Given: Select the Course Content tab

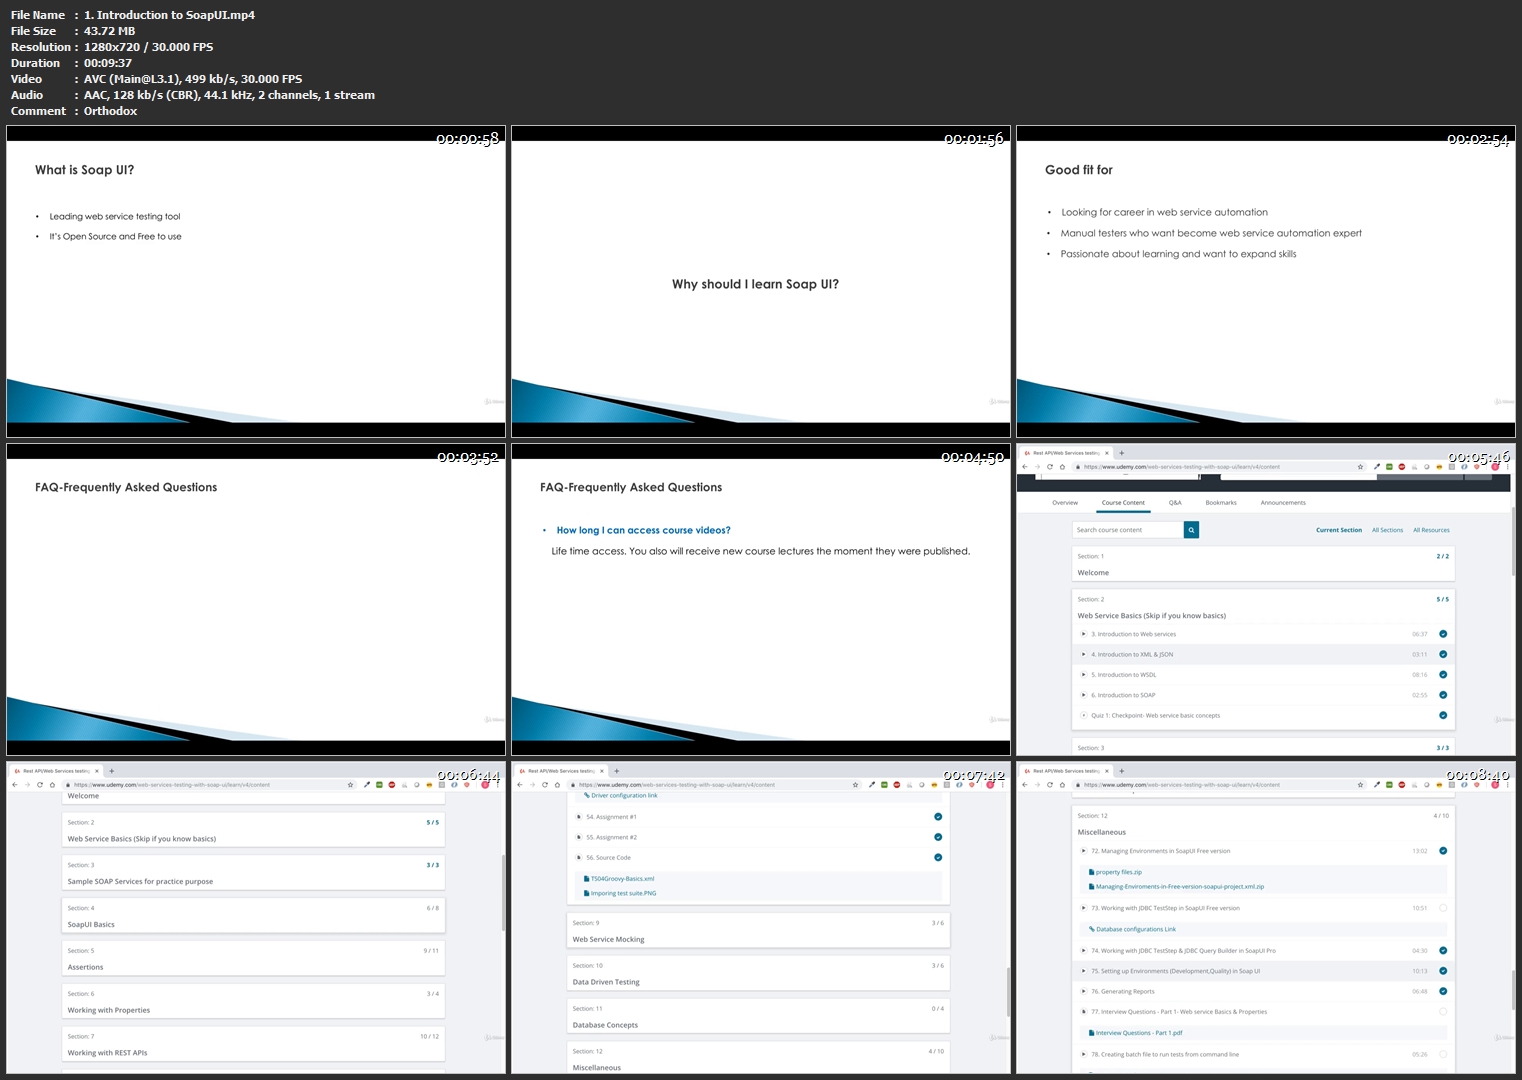Looking at the screenshot, I should point(1123,503).
